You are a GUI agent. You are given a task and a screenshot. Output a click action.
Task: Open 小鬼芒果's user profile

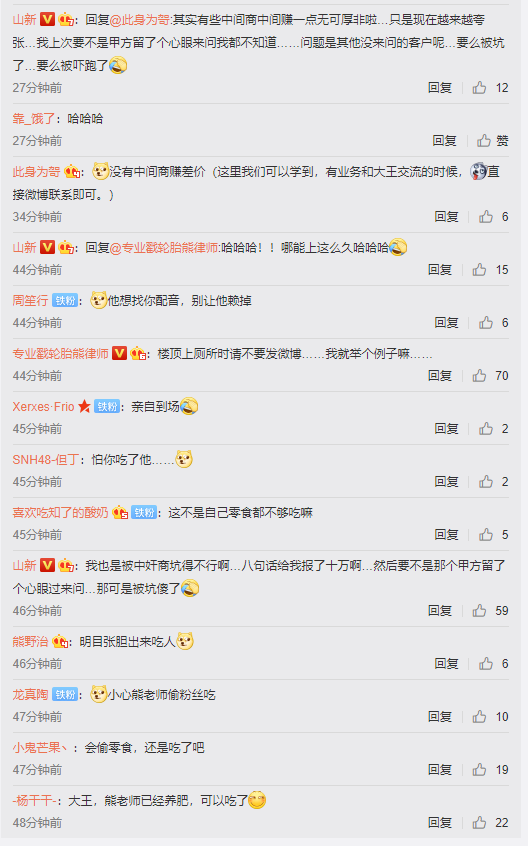(x=40, y=748)
